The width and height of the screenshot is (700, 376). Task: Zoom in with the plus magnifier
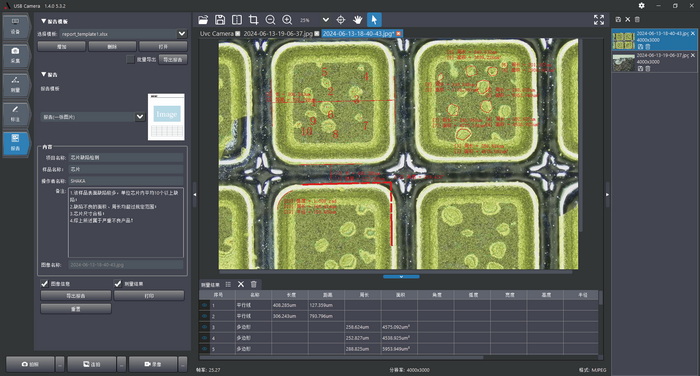(x=287, y=20)
